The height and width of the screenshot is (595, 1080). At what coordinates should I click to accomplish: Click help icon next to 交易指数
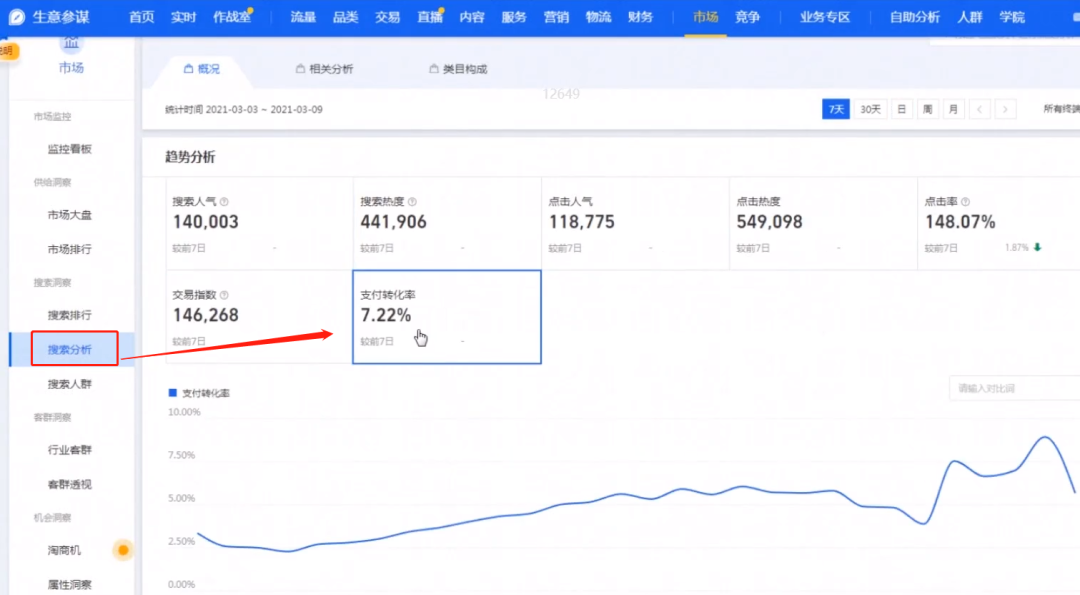point(224,295)
